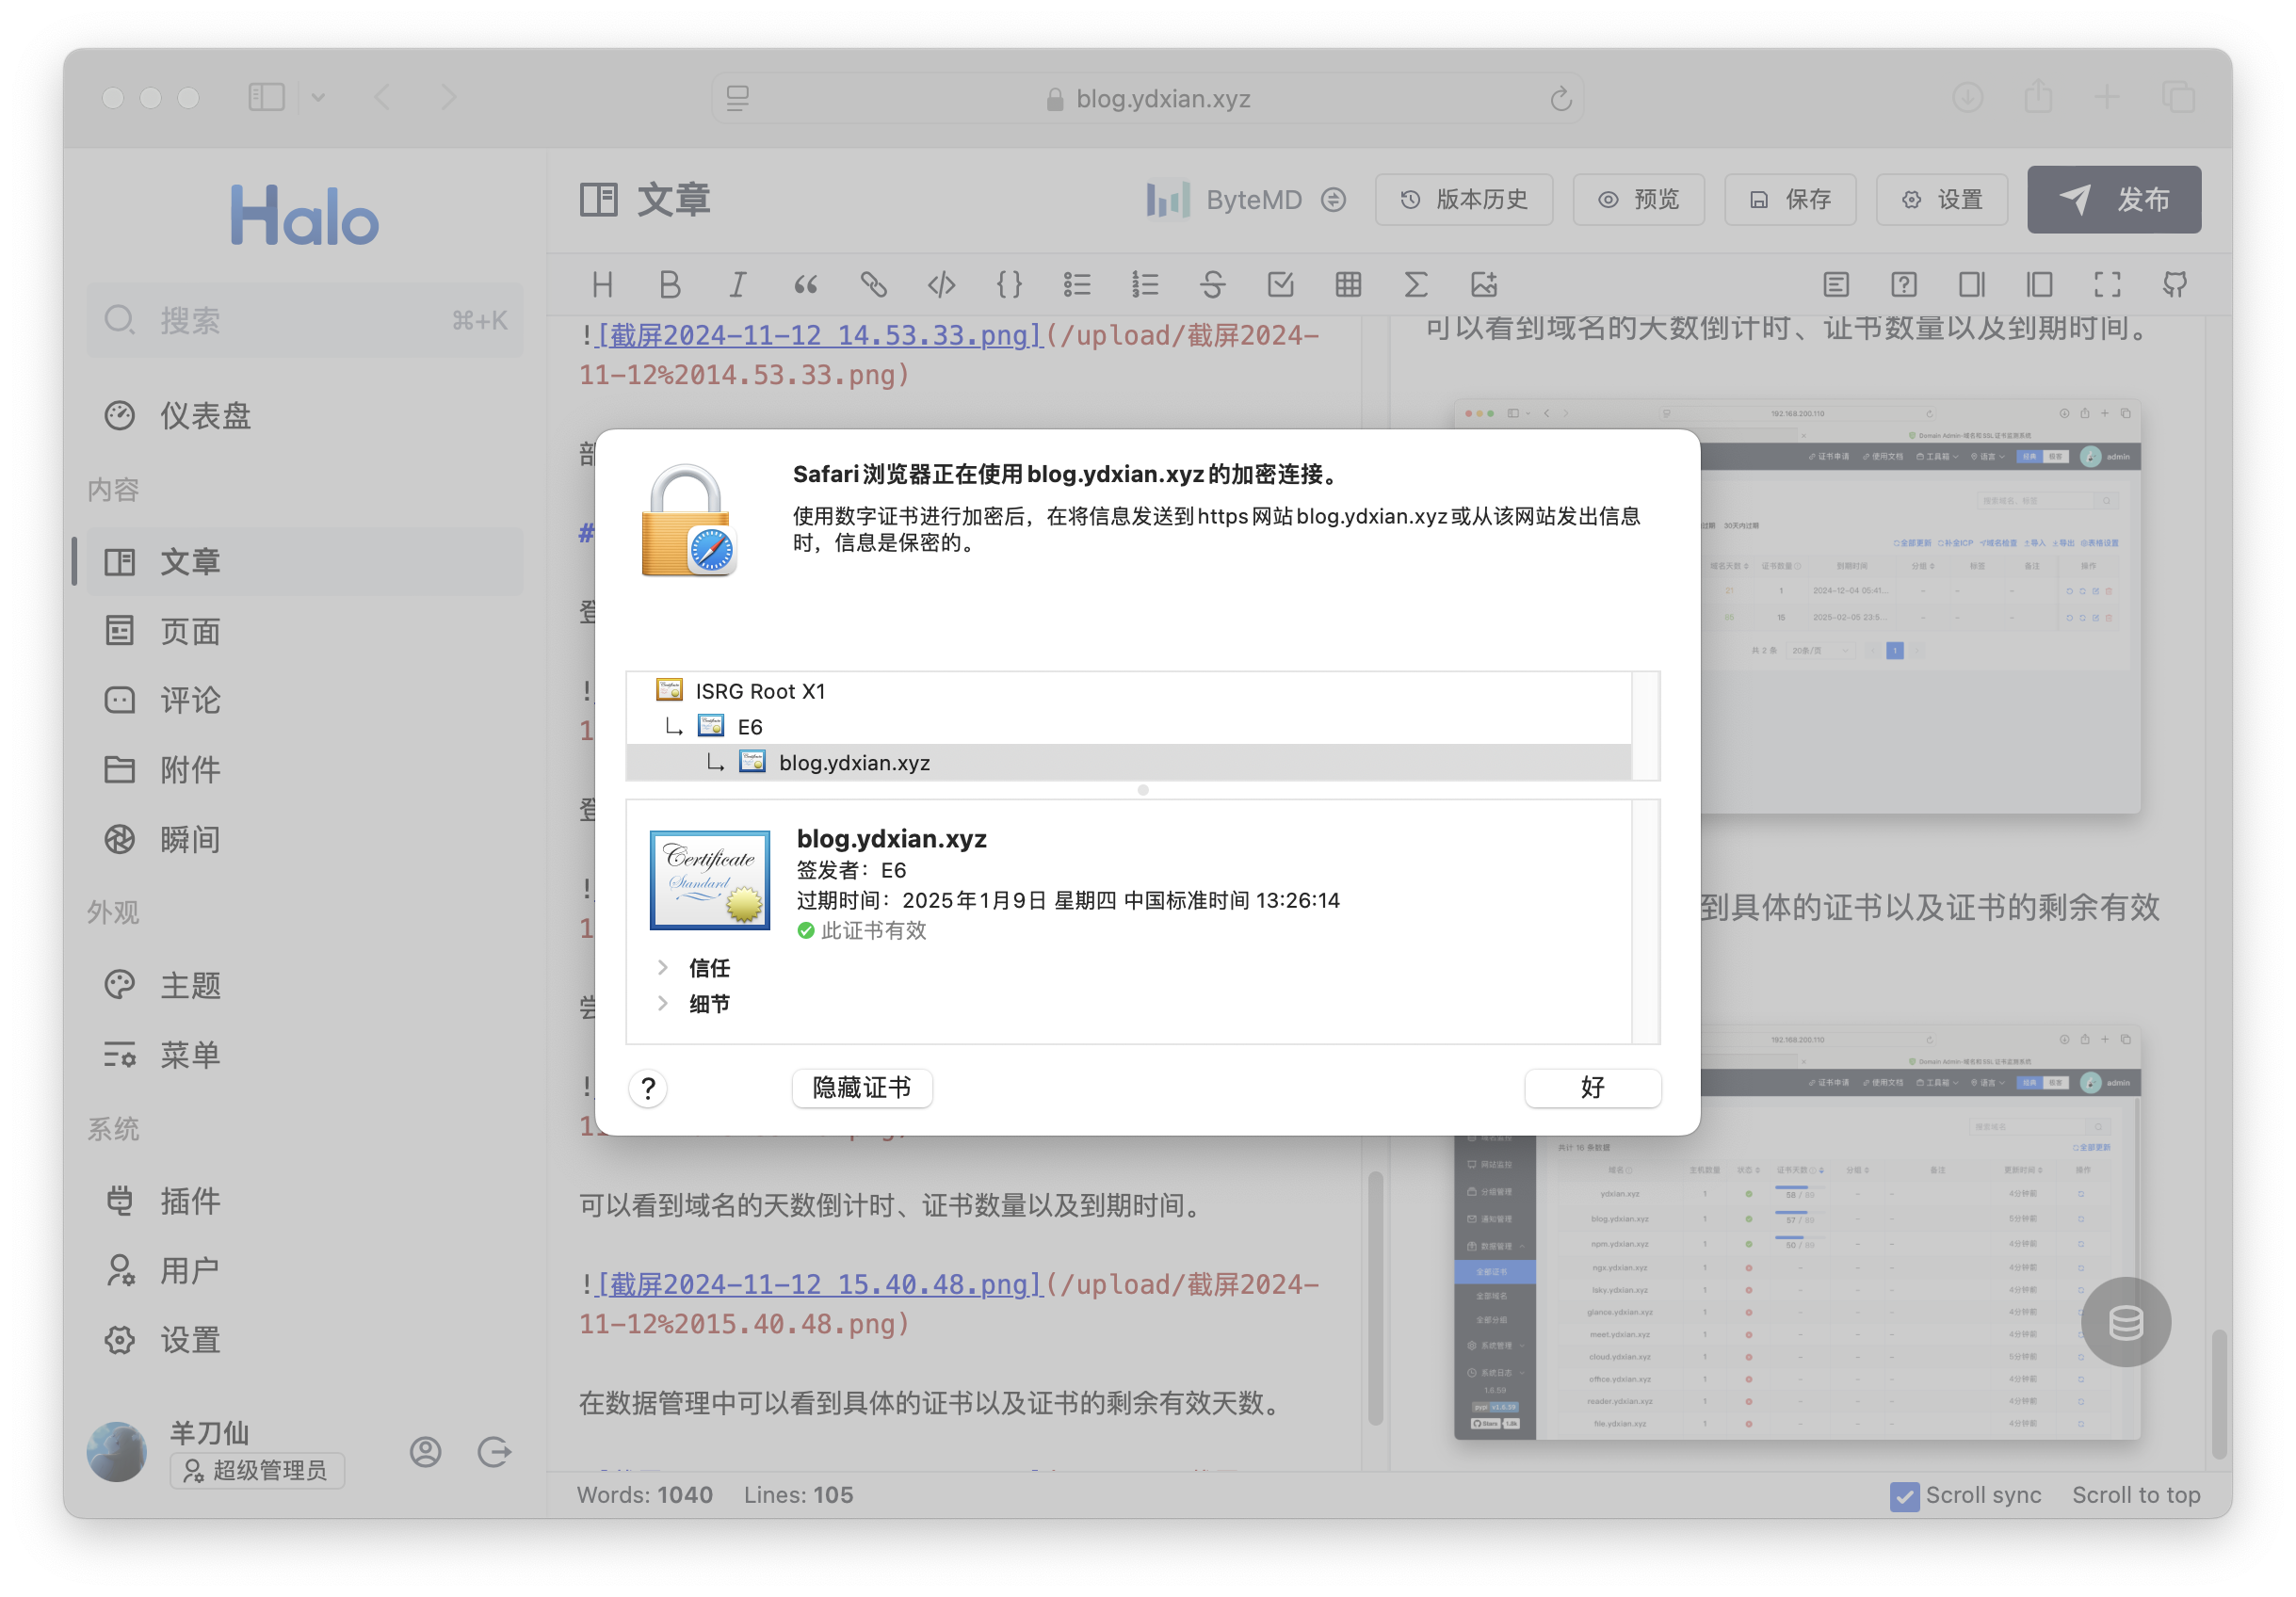Open Safari share sheet icon
This screenshot has height=1597, width=2296.
click(2038, 97)
